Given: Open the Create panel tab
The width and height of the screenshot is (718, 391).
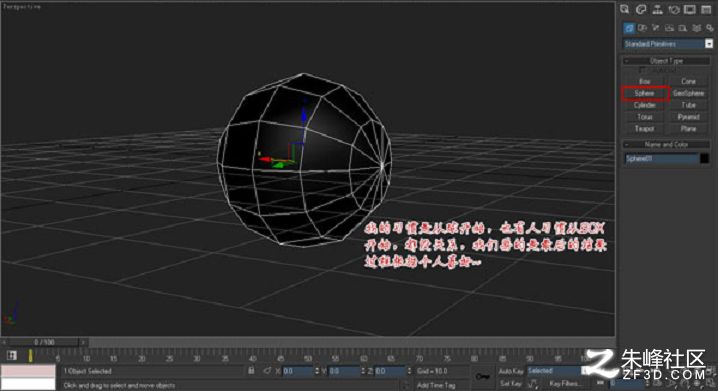Looking at the screenshot, I should pos(625,10).
